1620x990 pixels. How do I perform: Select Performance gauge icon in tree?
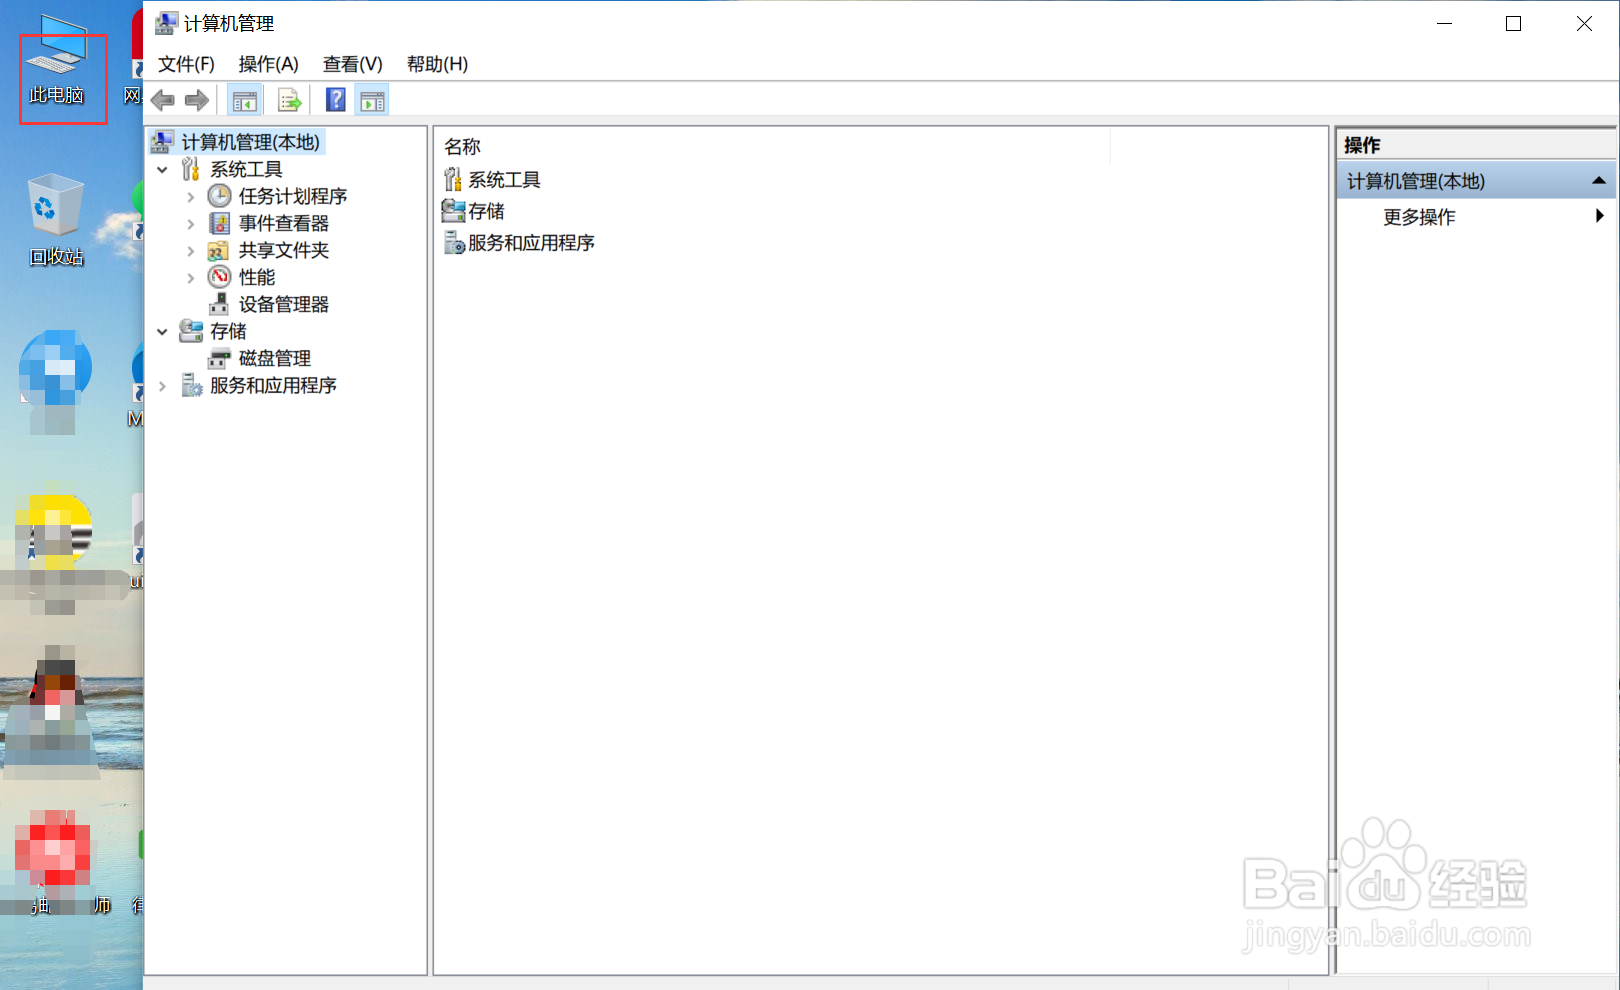coord(219,277)
